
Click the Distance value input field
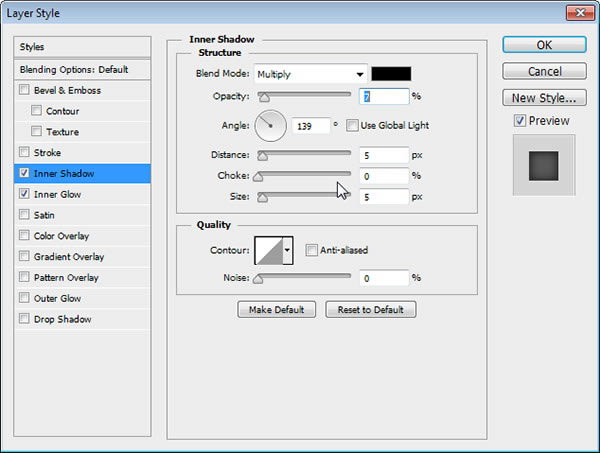point(384,155)
